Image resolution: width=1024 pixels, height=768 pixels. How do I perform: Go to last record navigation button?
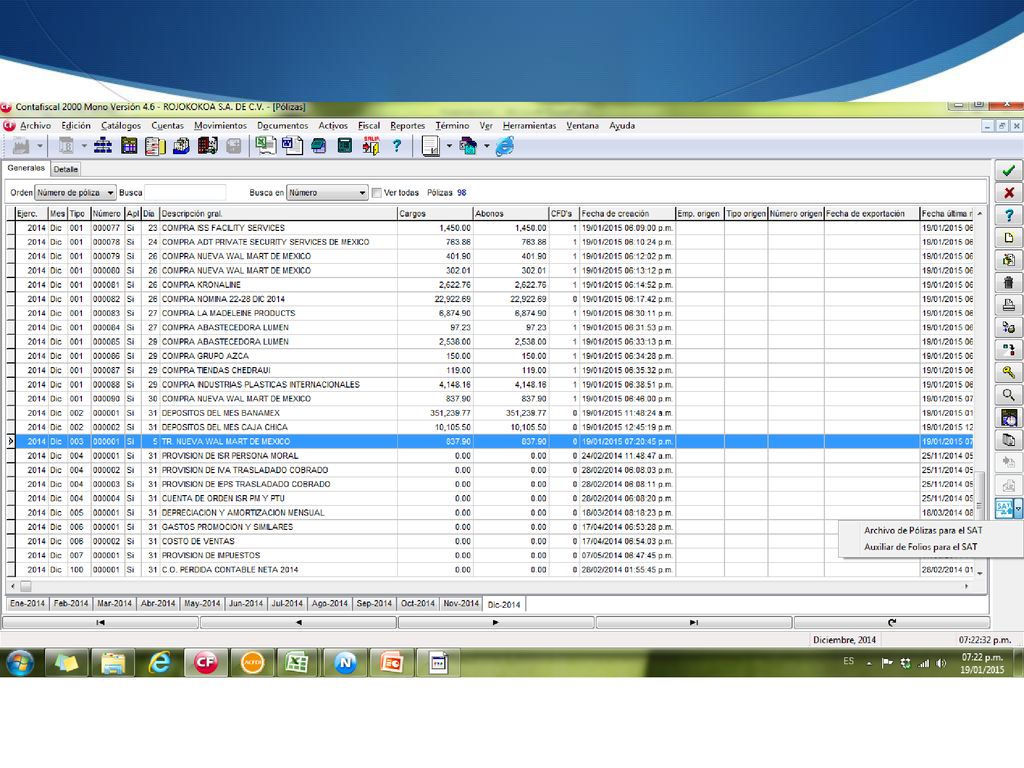point(694,622)
